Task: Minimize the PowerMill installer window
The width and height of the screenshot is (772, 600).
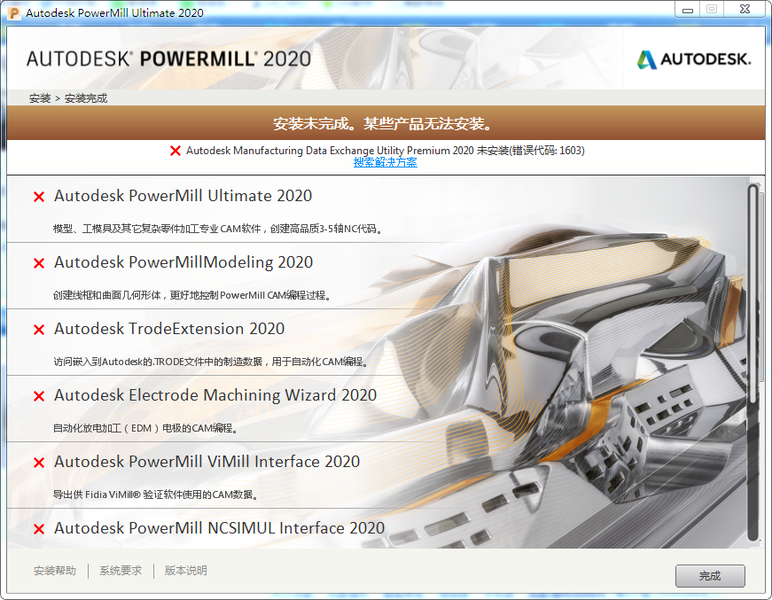Action: 688,9
